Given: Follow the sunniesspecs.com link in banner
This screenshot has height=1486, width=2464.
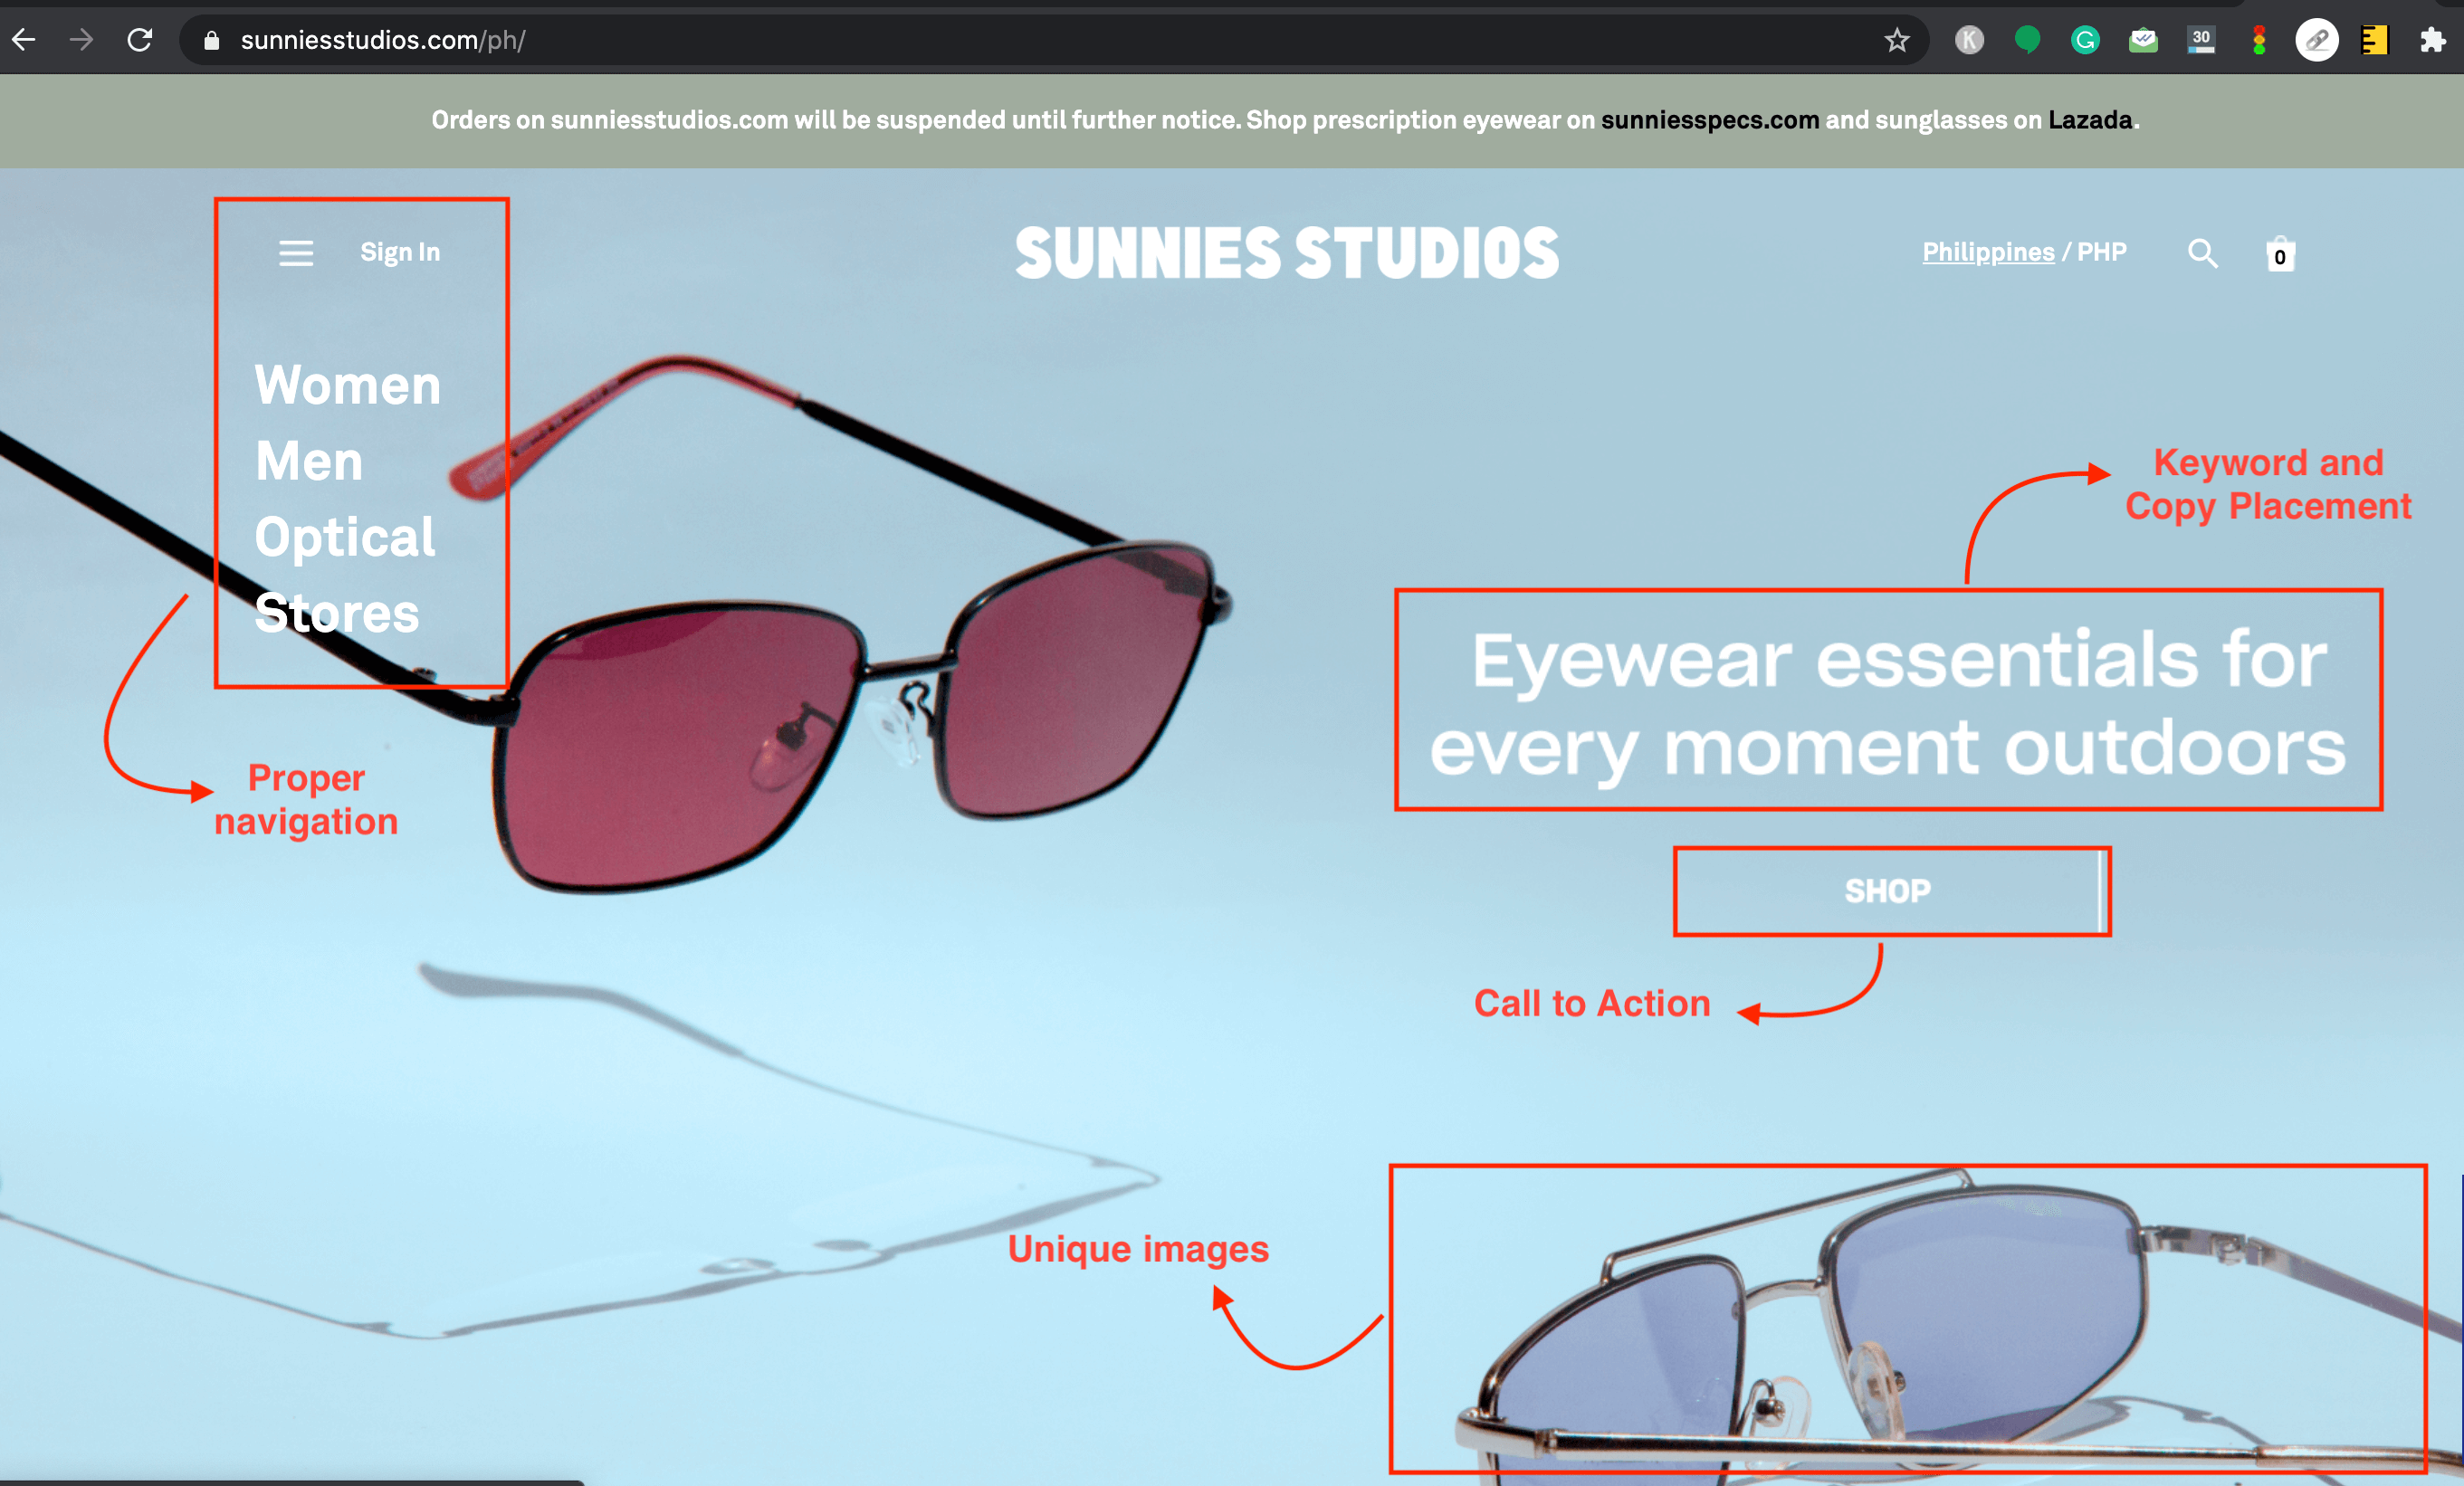Looking at the screenshot, I should (x=1710, y=120).
